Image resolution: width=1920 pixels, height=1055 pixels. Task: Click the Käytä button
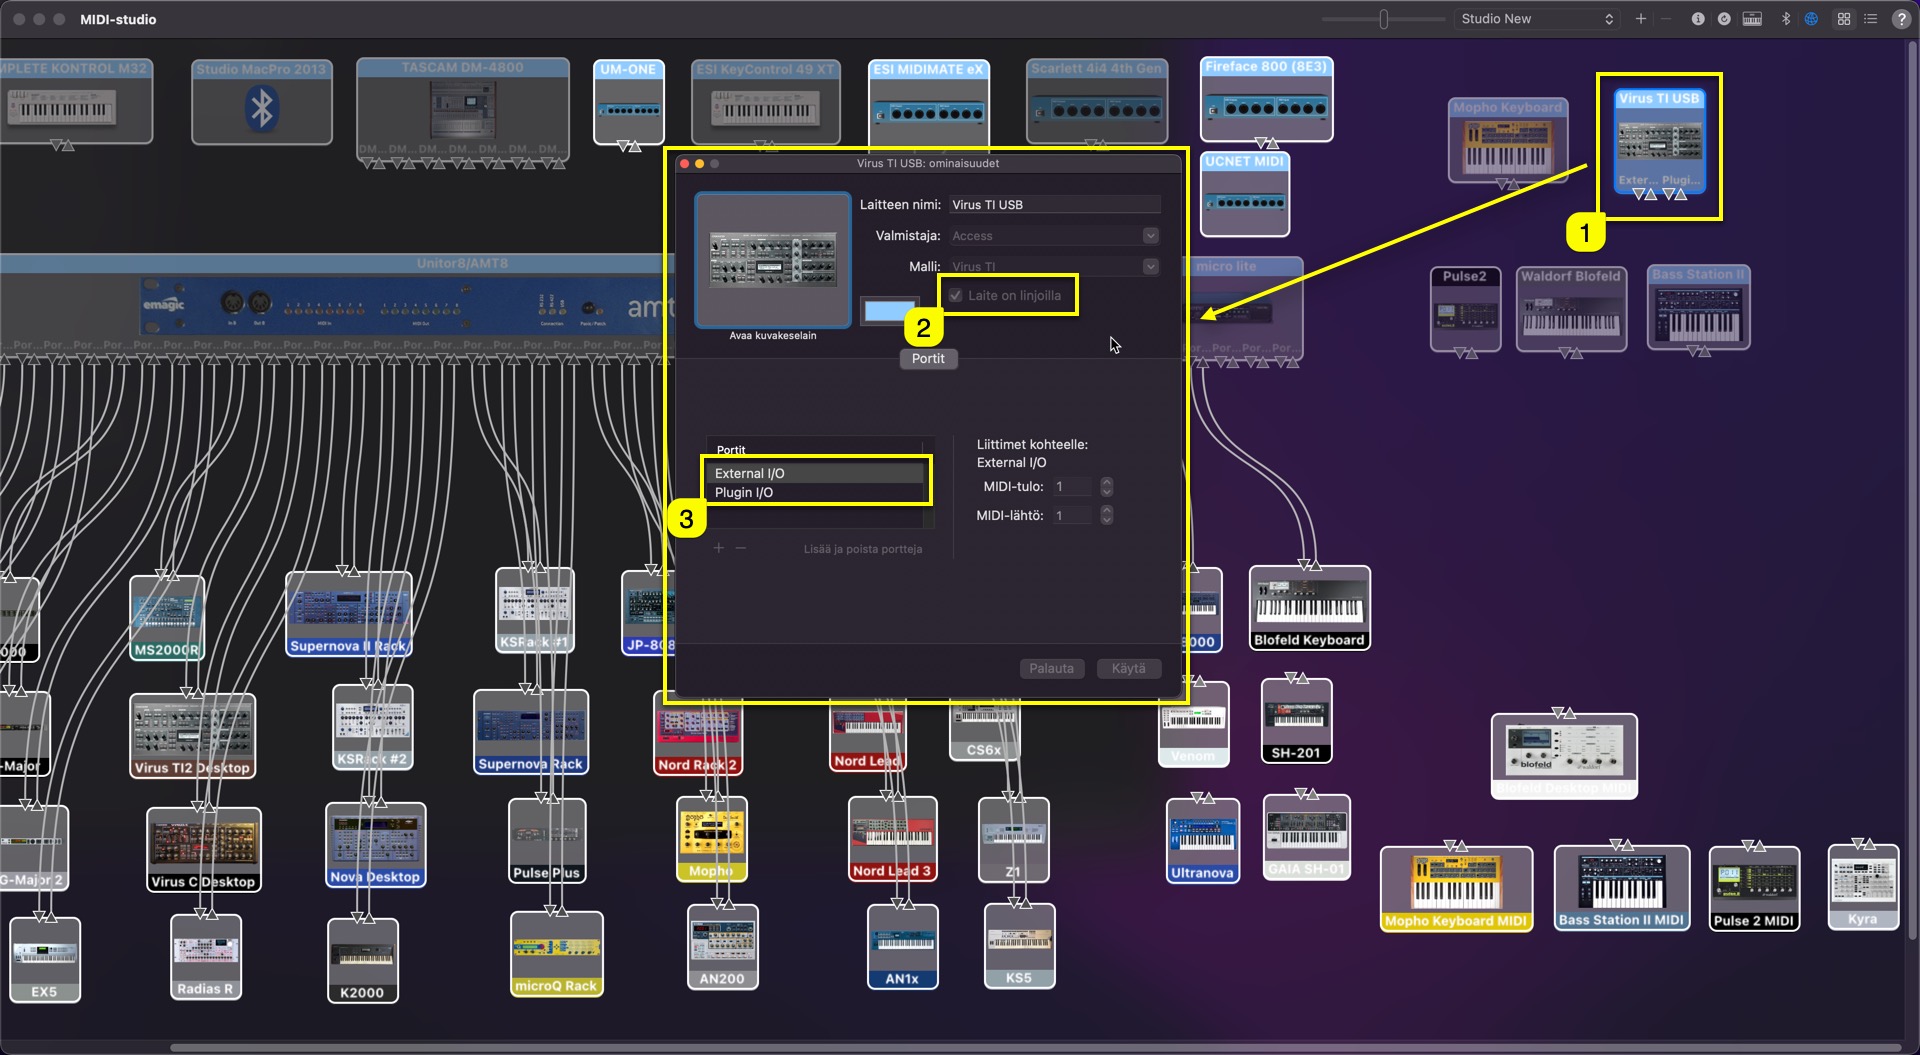tap(1128, 669)
